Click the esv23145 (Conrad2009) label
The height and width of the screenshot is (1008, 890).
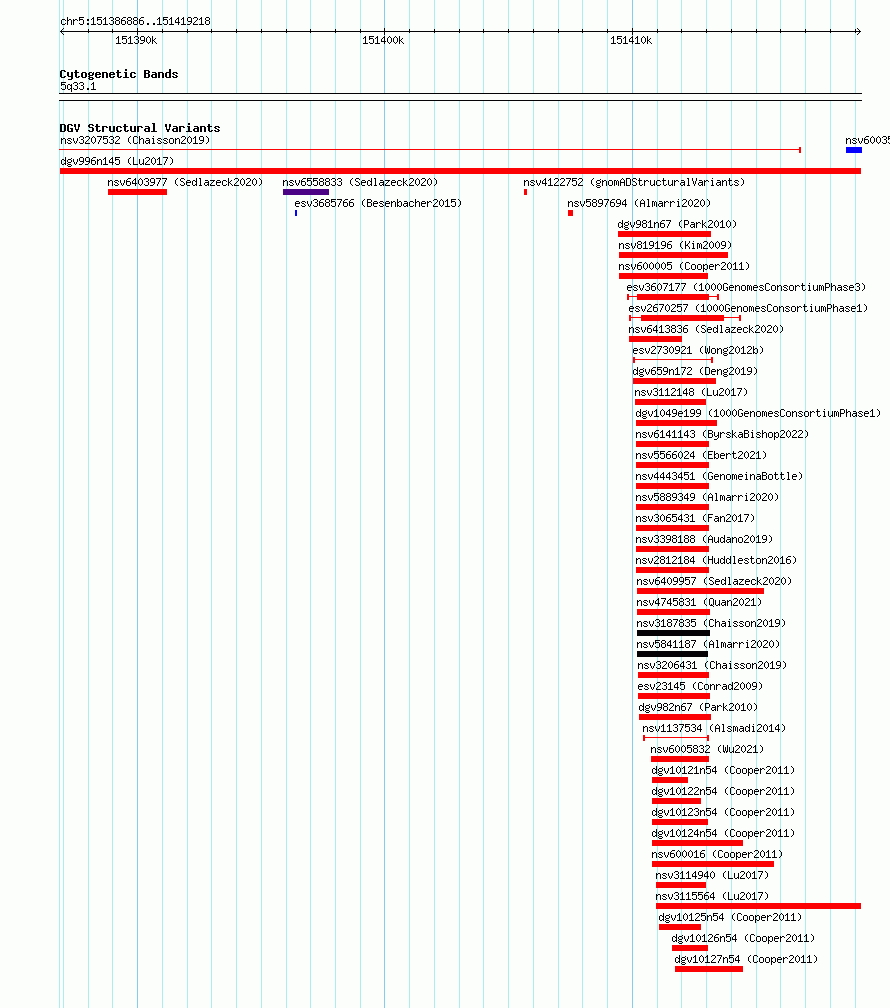coord(700,687)
